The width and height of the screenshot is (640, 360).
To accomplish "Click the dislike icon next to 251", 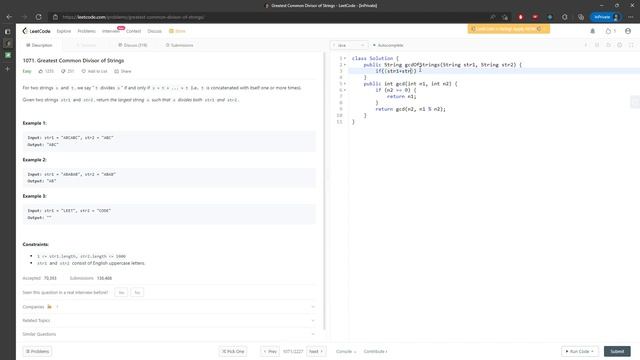I will tap(63, 71).
